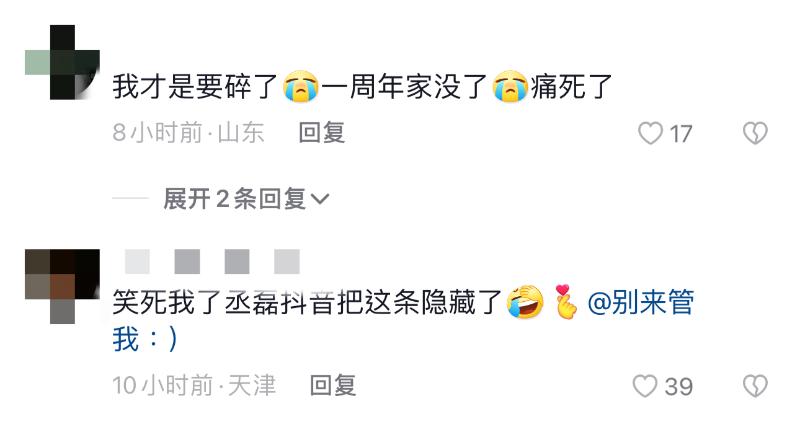Select the comment text 一周年家没了

point(406,86)
